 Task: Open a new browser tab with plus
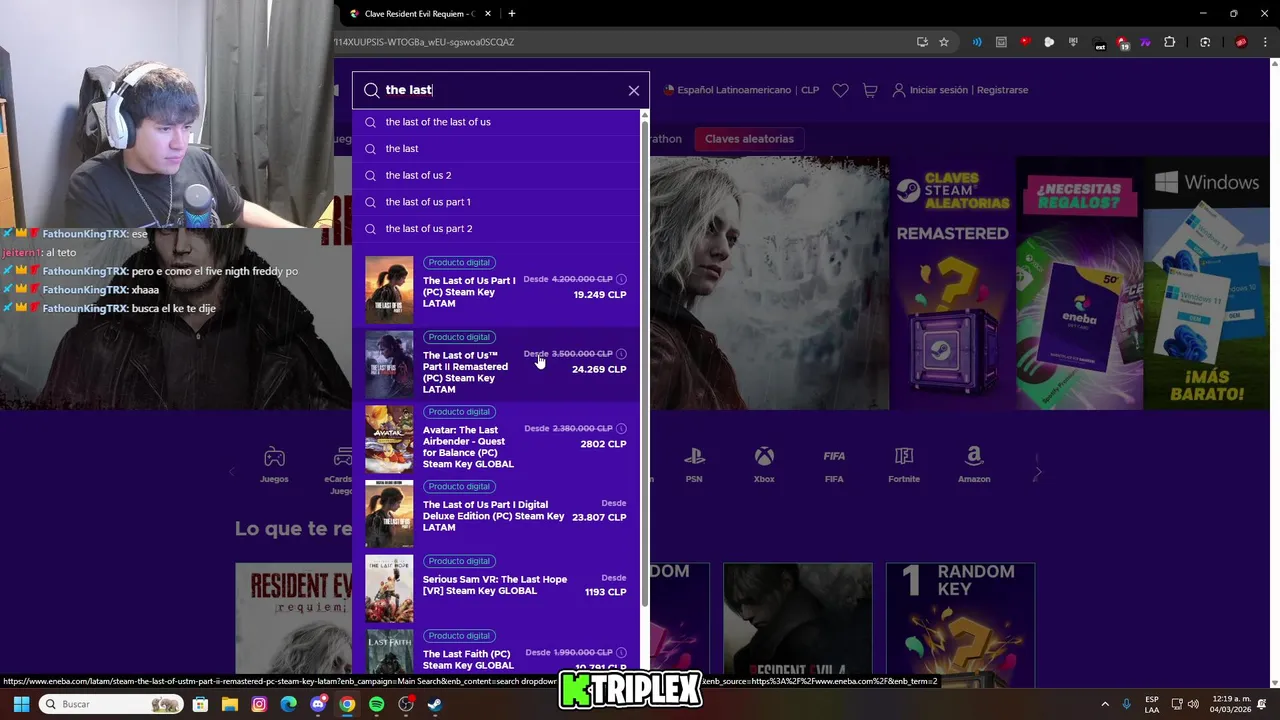[512, 14]
